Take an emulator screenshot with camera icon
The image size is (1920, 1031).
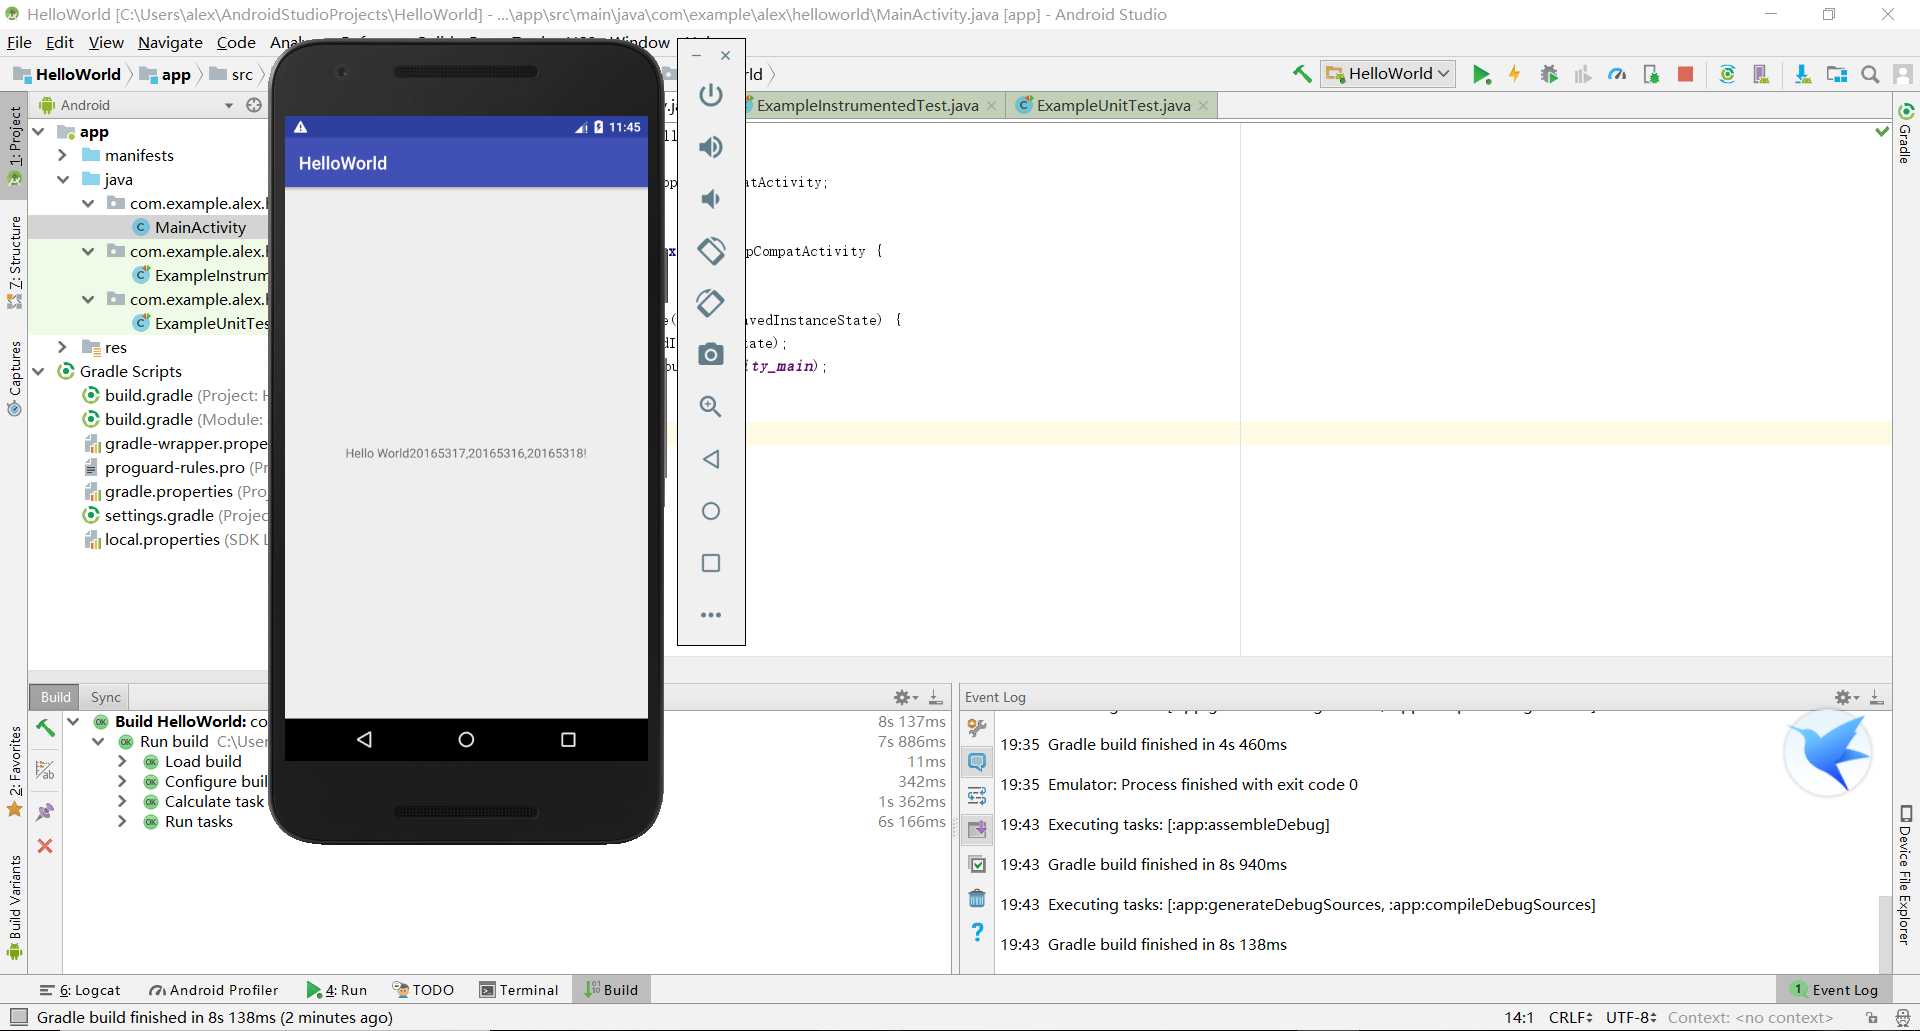pyautogui.click(x=711, y=354)
